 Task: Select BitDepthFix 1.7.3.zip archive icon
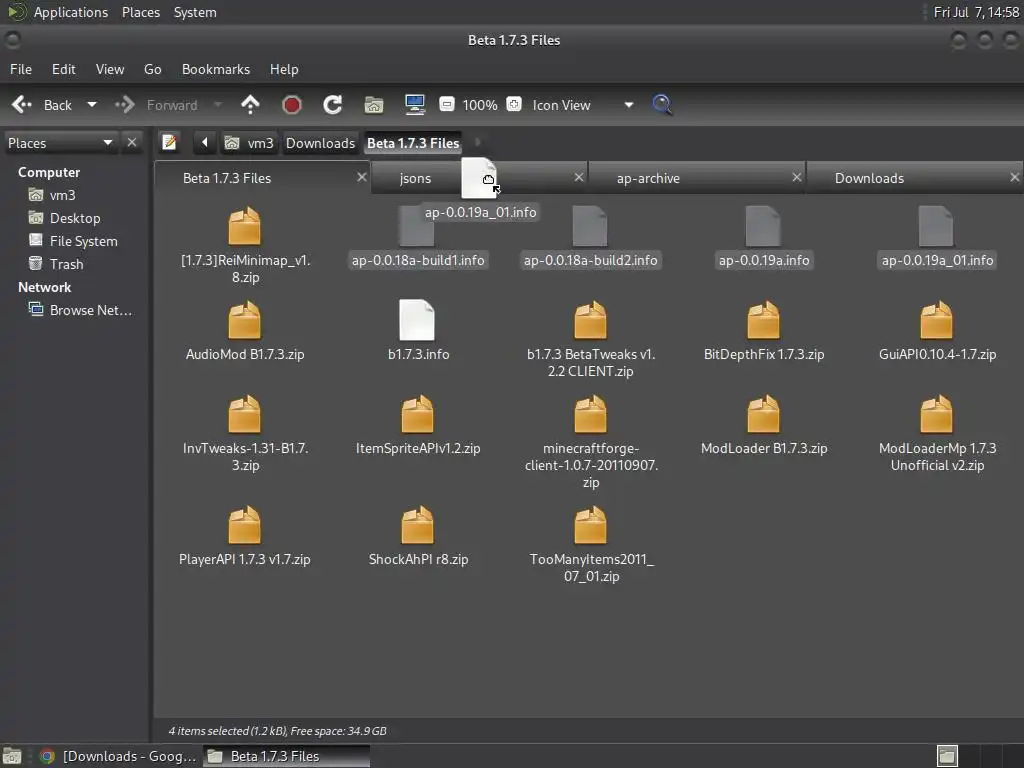pyautogui.click(x=763, y=320)
